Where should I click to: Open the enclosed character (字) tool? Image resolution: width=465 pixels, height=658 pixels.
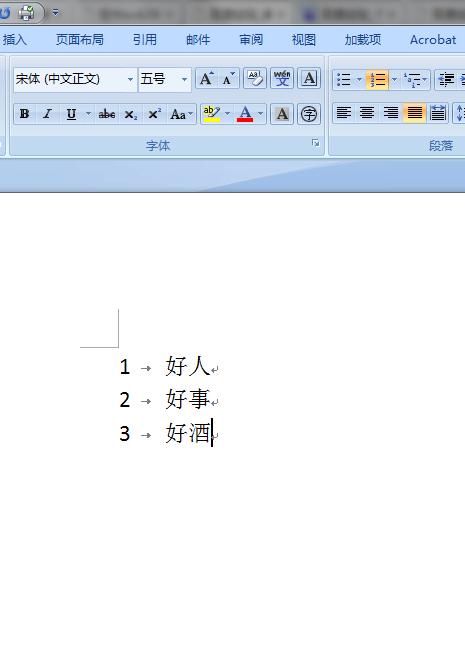click(309, 114)
